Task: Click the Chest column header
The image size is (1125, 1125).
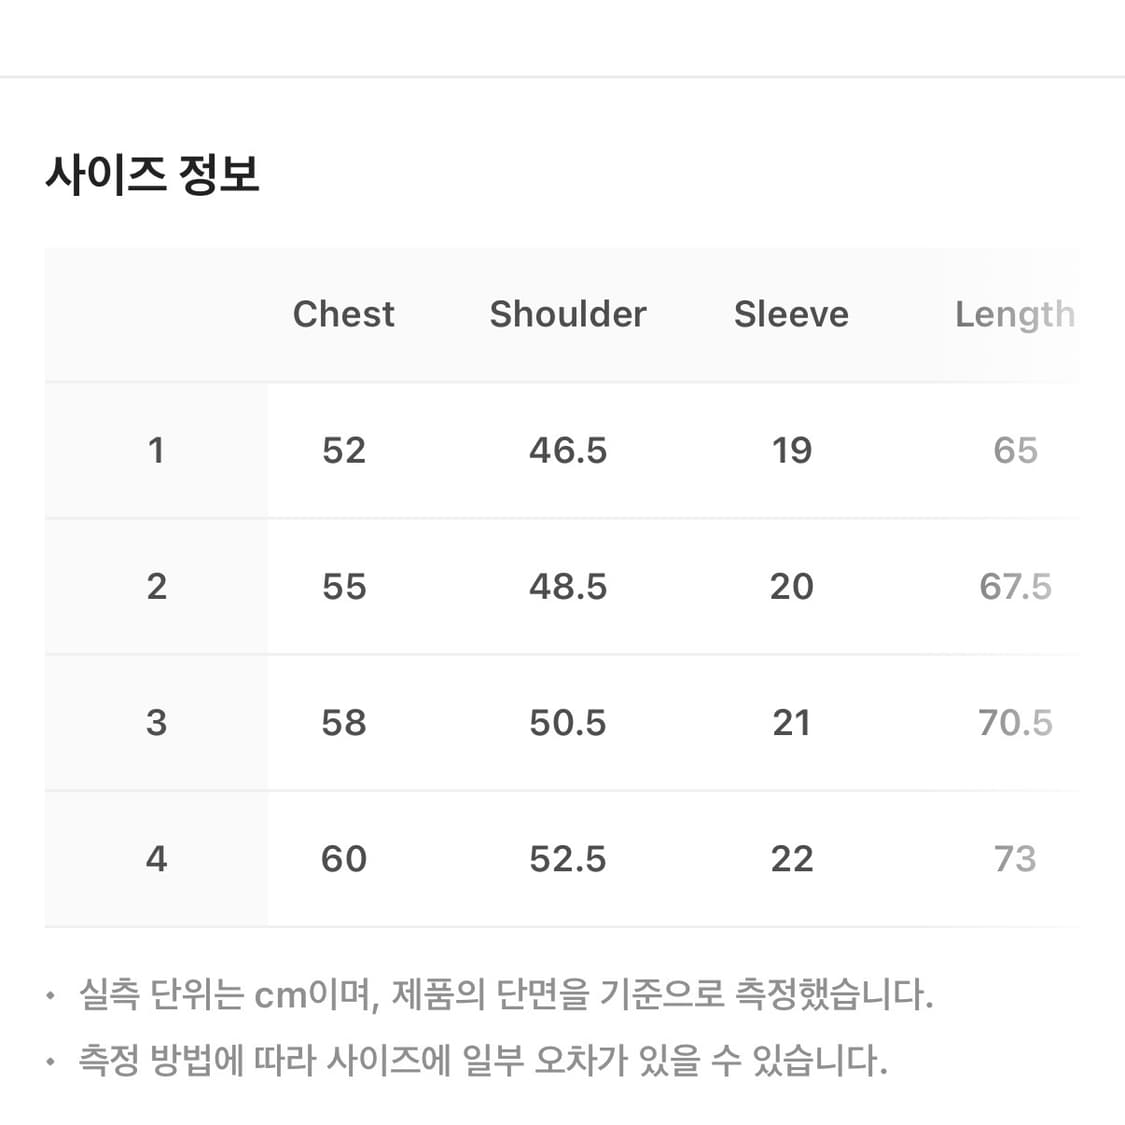Action: coord(343,314)
